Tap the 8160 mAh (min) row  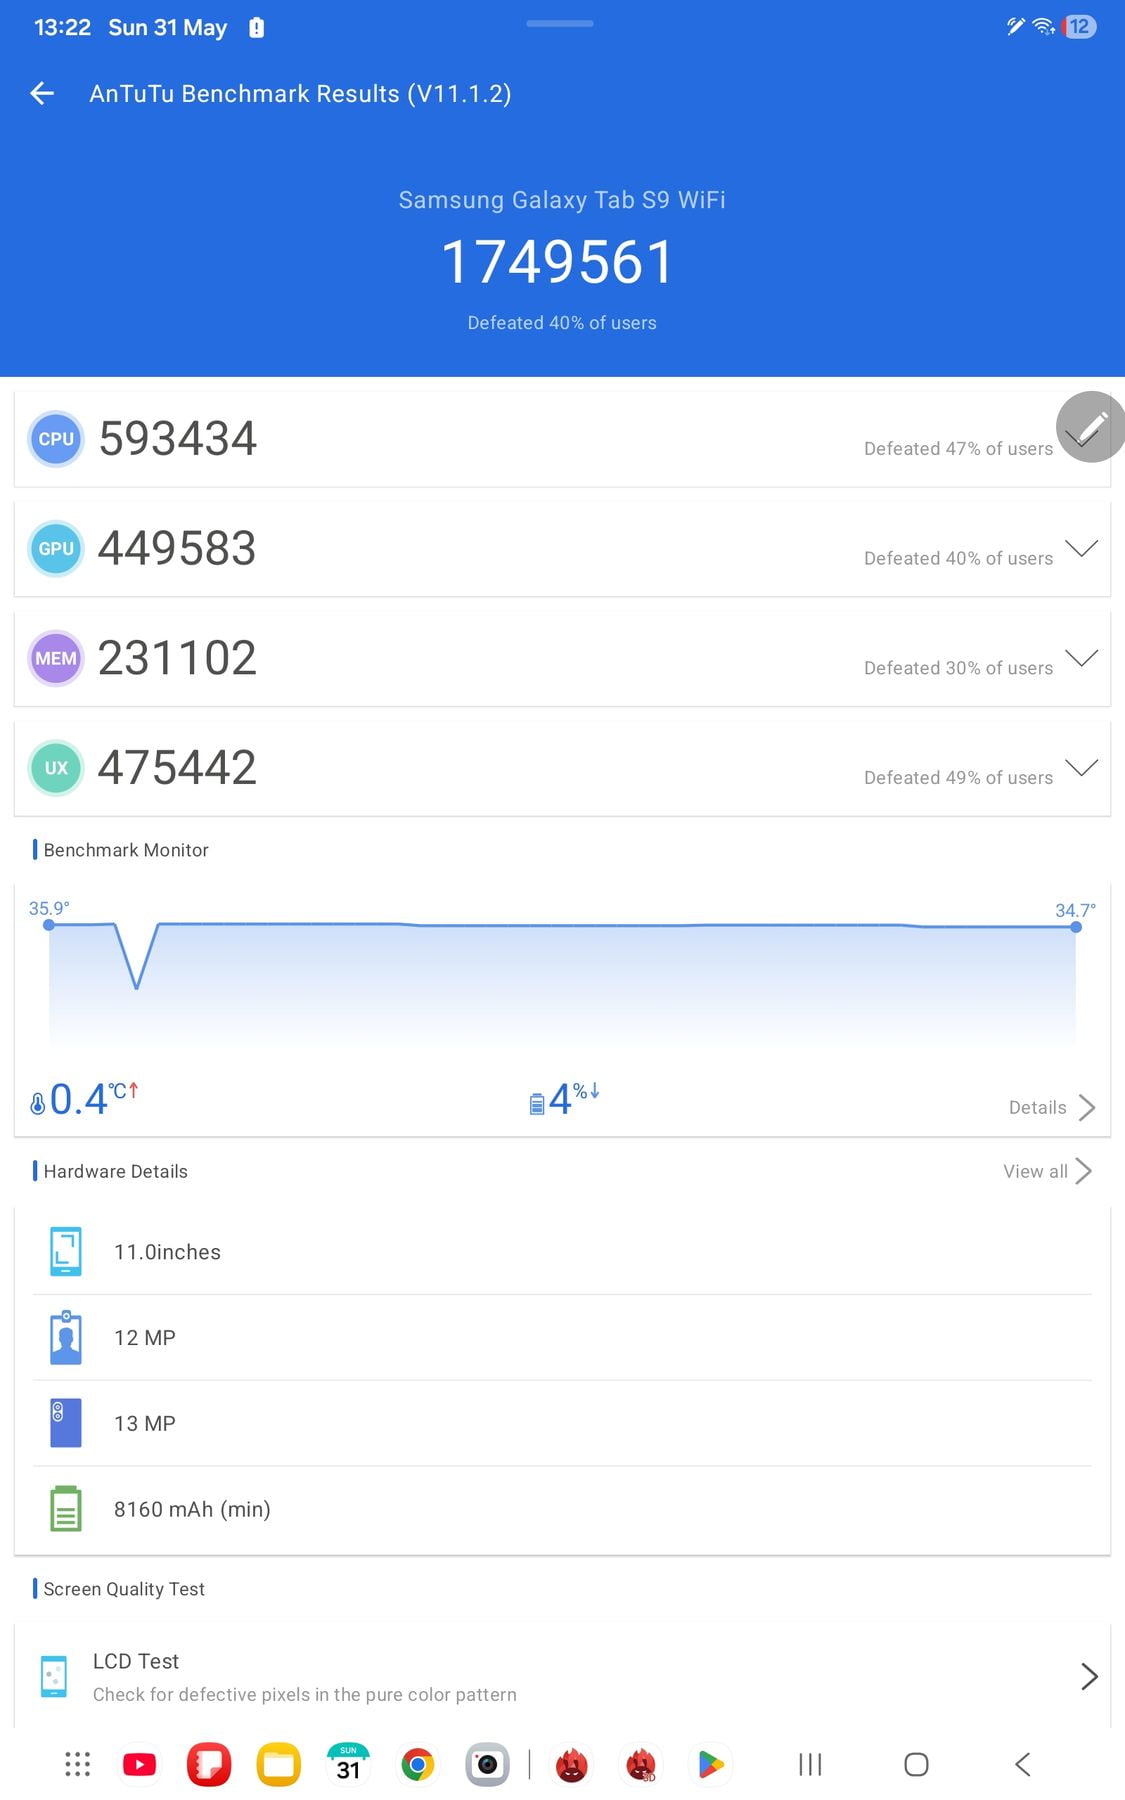(562, 1509)
